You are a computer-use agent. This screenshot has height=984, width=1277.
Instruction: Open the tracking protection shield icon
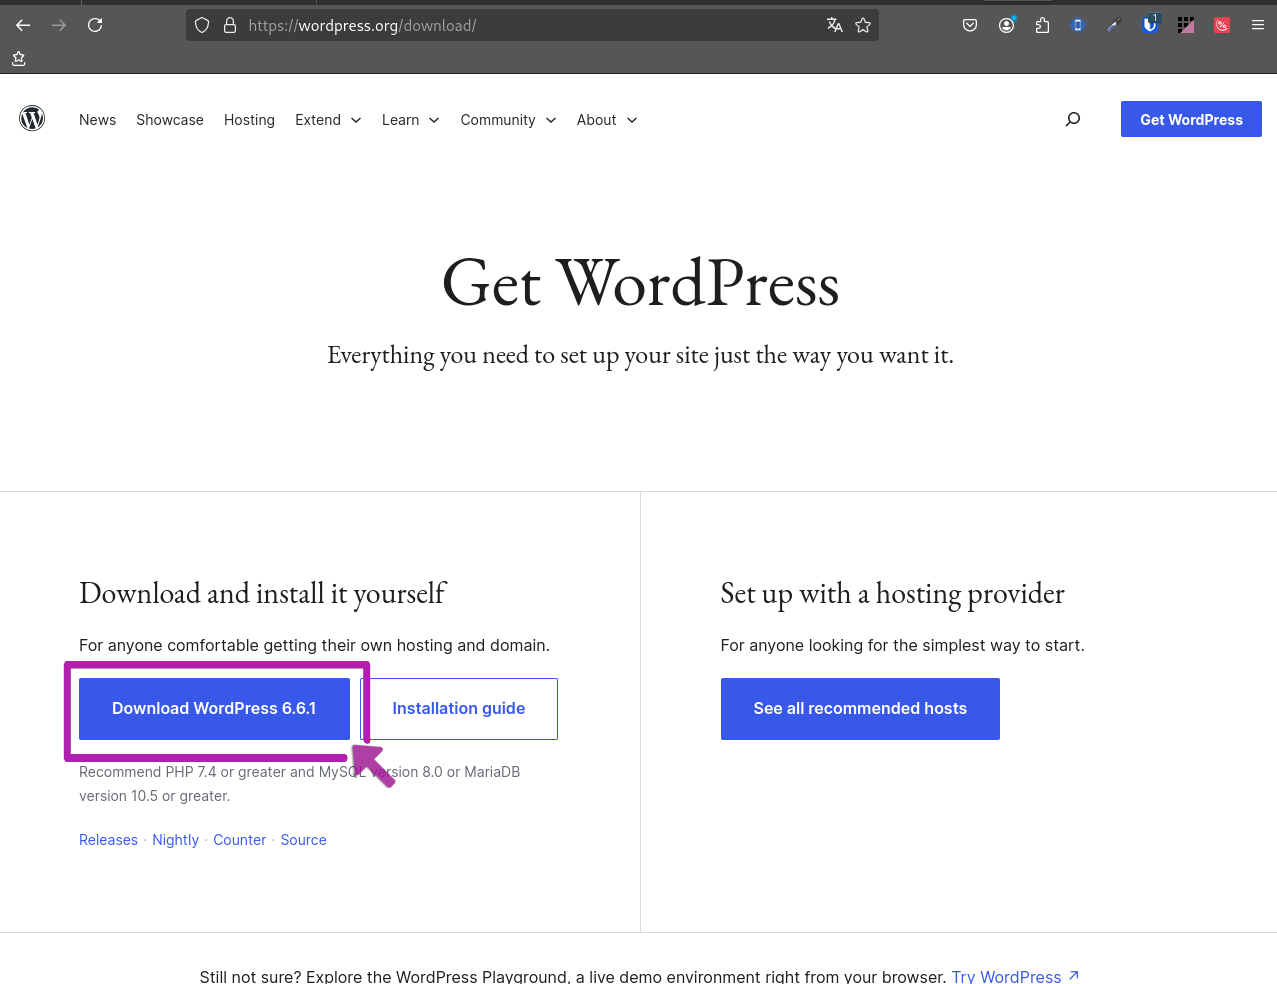click(202, 25)
